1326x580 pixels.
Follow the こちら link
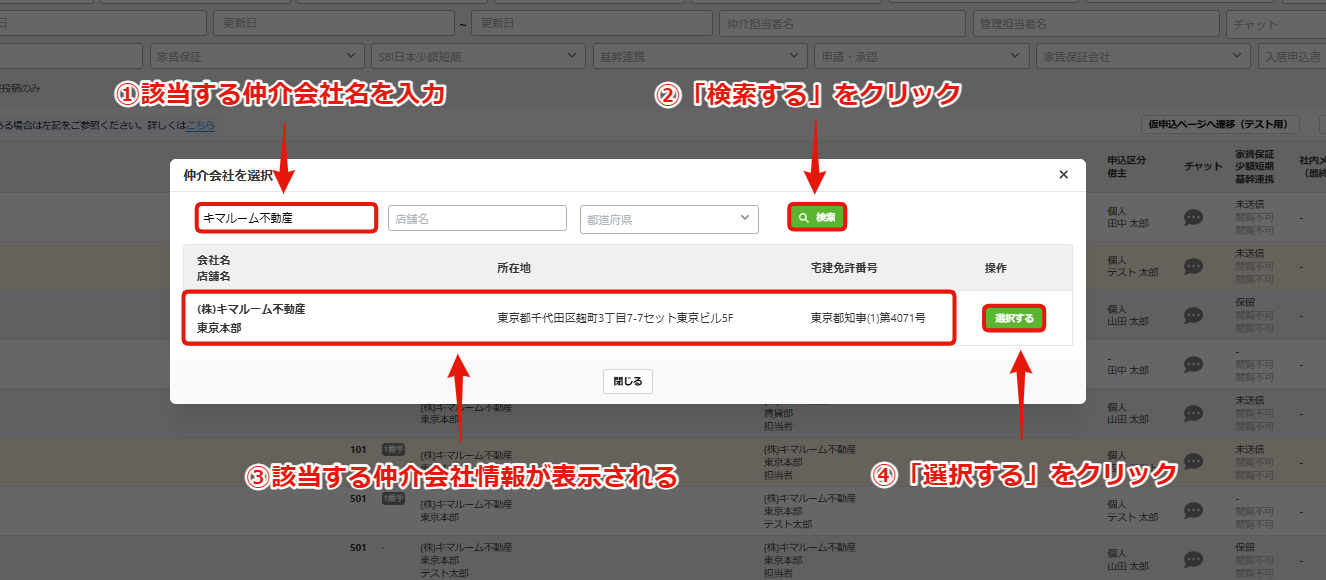[200, 125]
